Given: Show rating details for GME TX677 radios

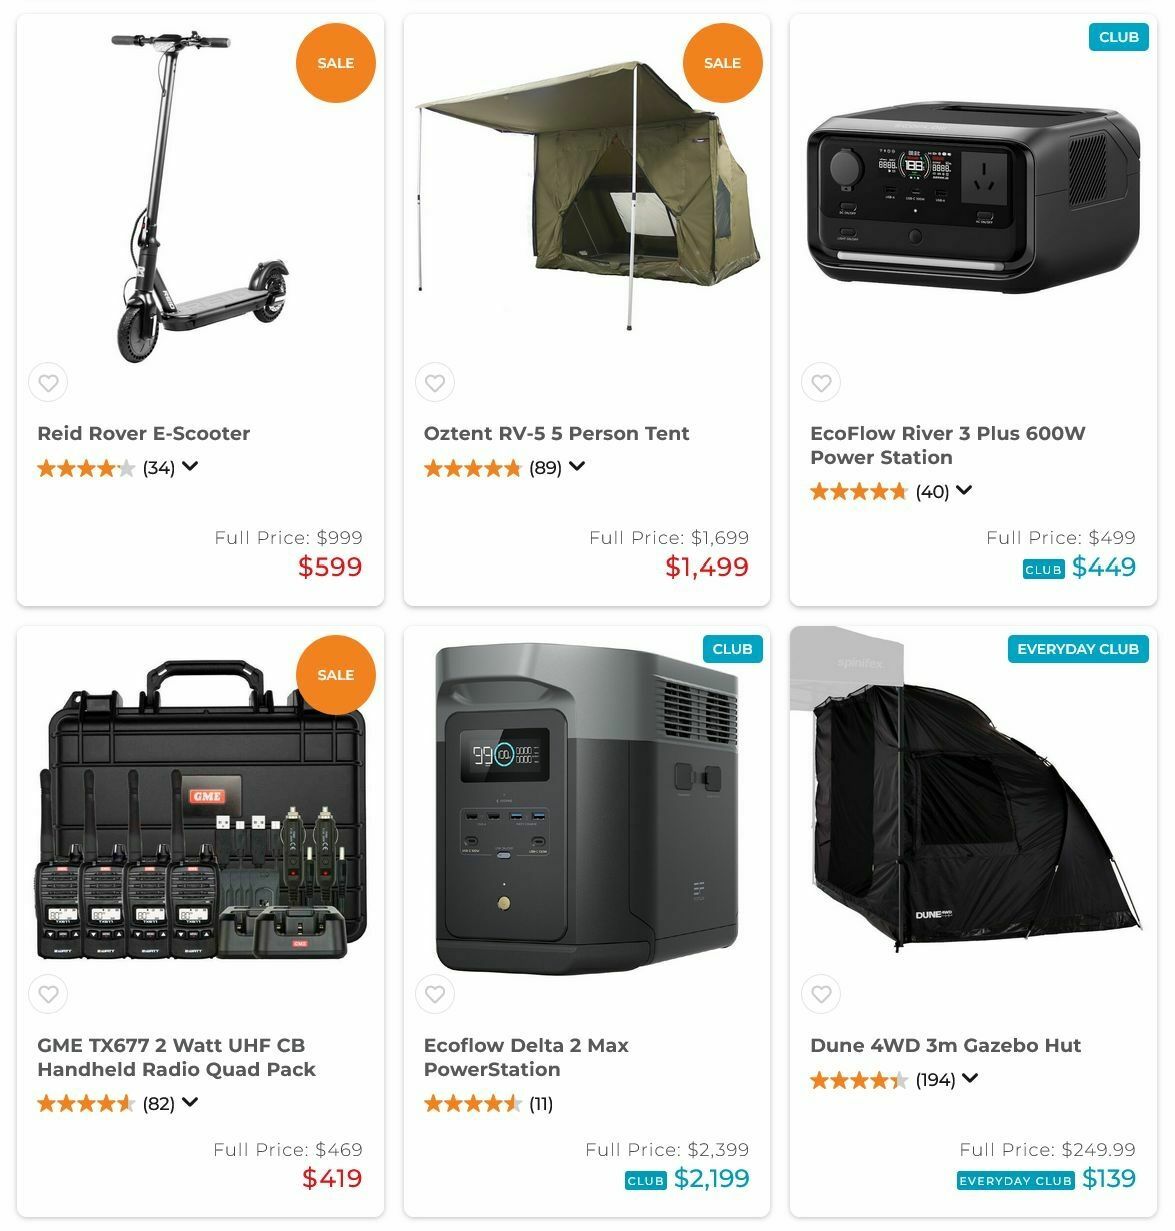Looking at the screenshot, I should tap(190, 1103).
